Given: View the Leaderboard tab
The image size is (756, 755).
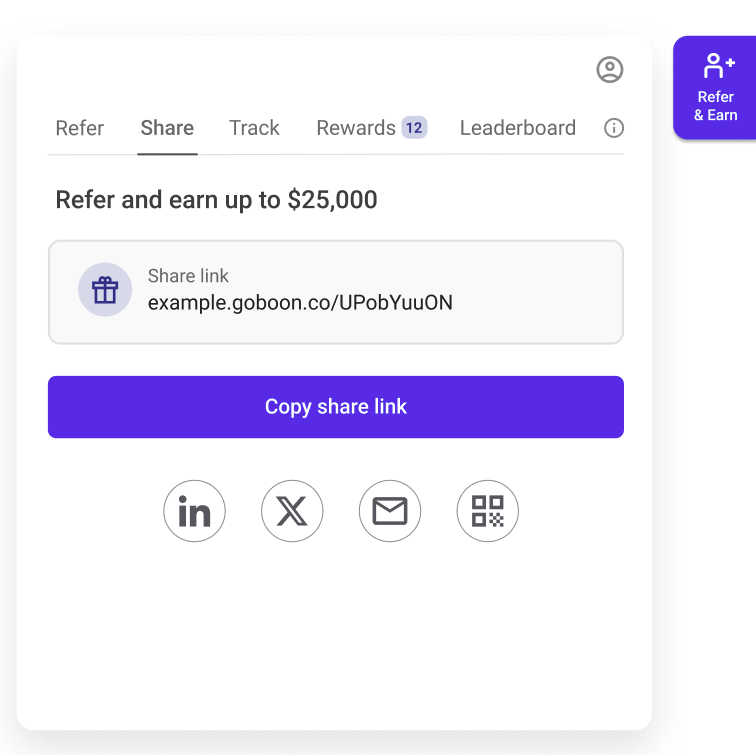Looking at the screenshot, I should click(x=518, y=128).
